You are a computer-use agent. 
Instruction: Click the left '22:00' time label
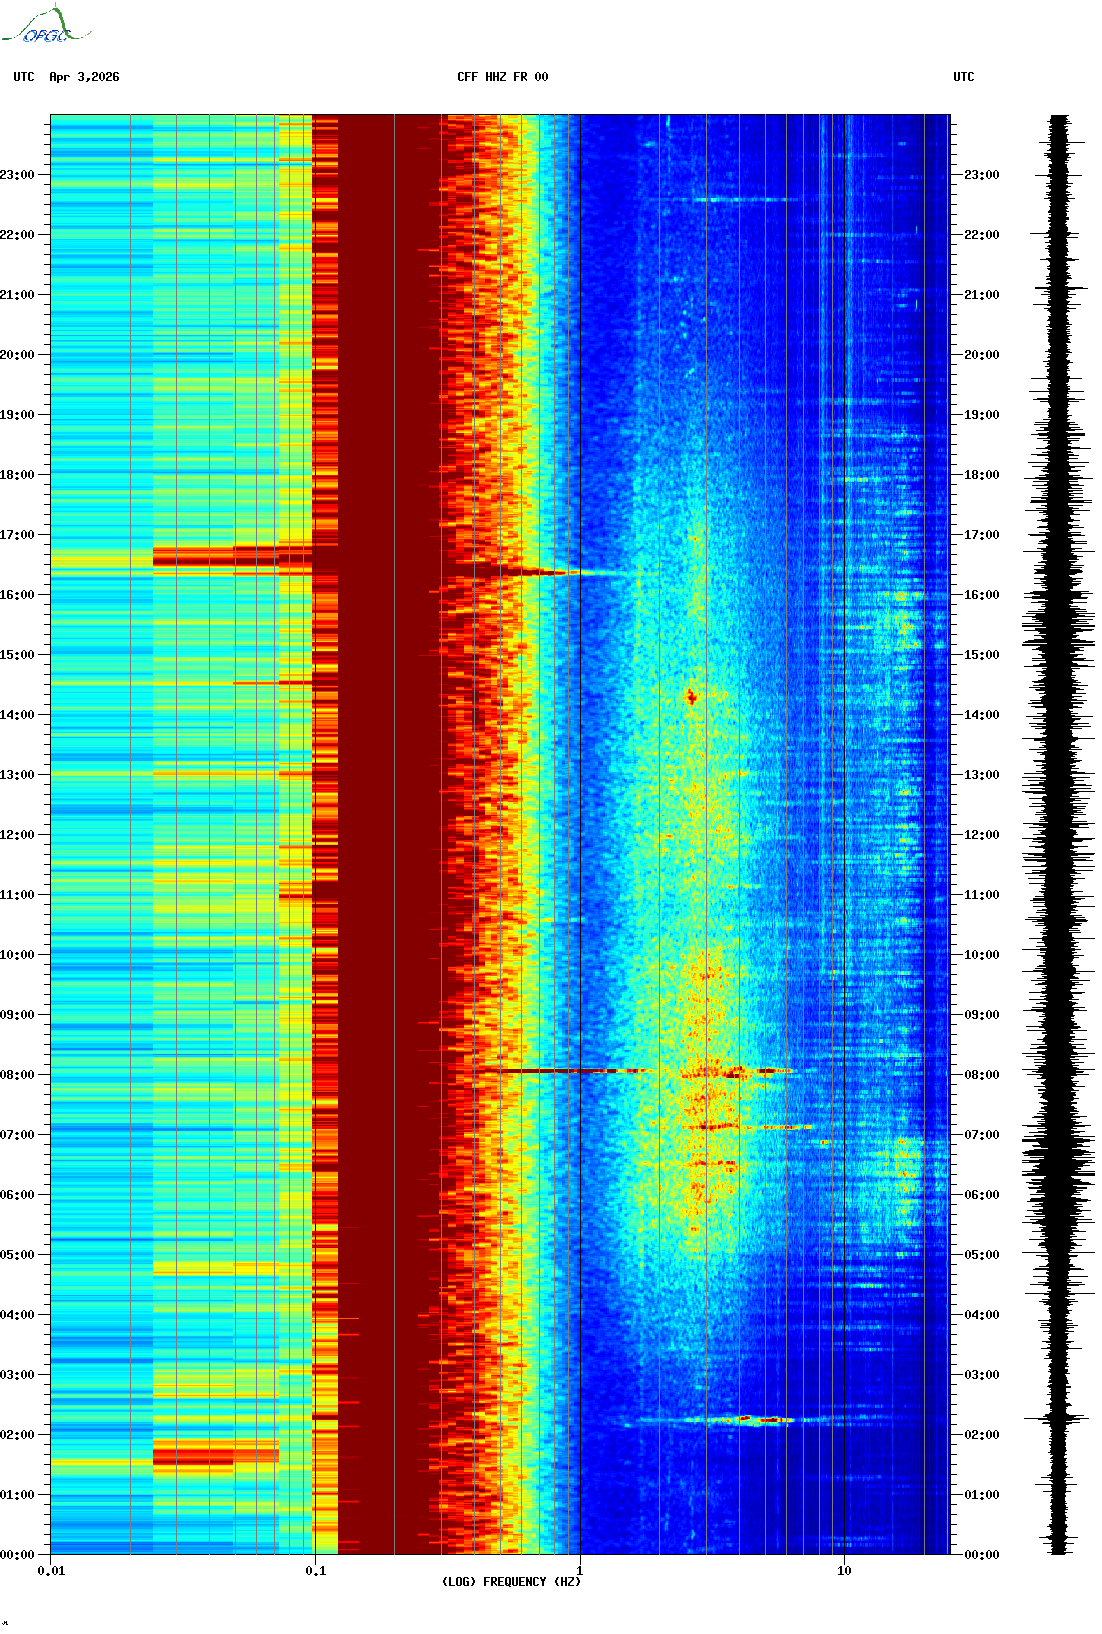click(x=17, y=235)
